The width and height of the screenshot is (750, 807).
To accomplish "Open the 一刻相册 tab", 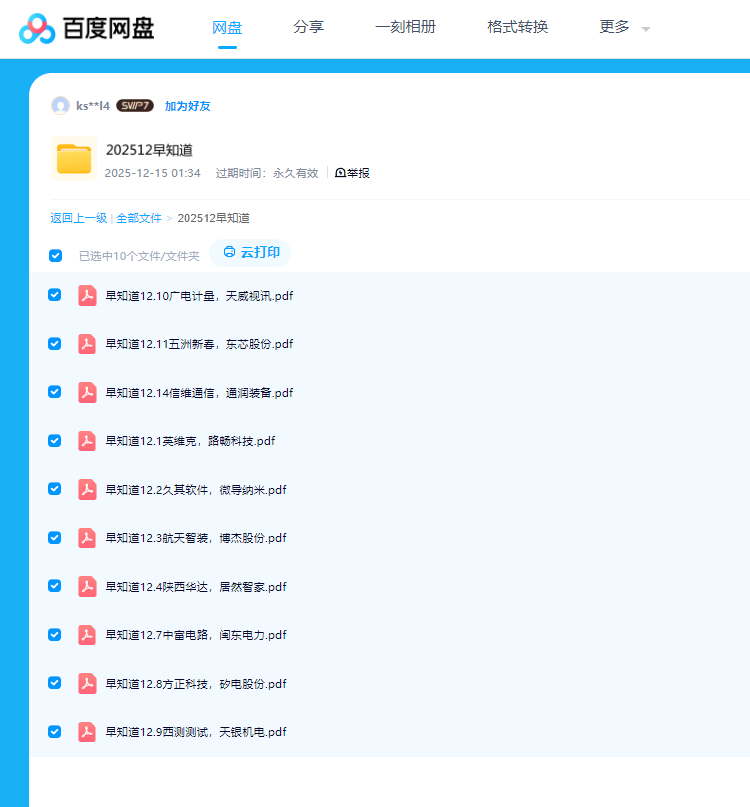I will coord(405,28).
